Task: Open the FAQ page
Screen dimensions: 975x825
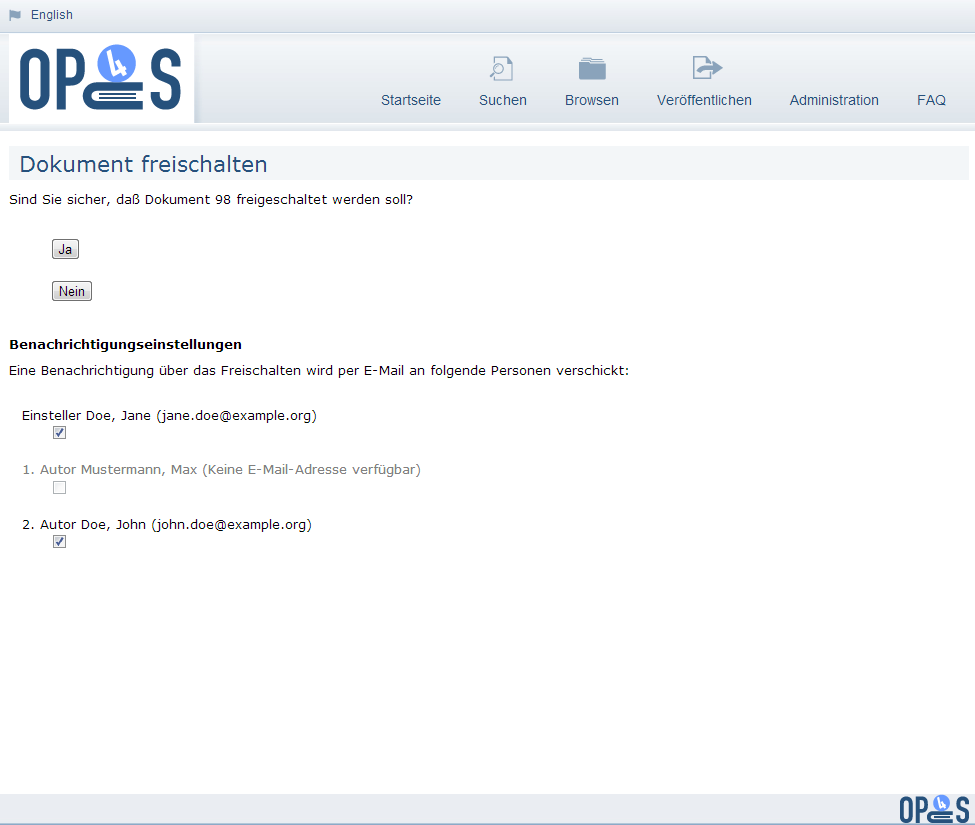Action: tap(931, 100)
